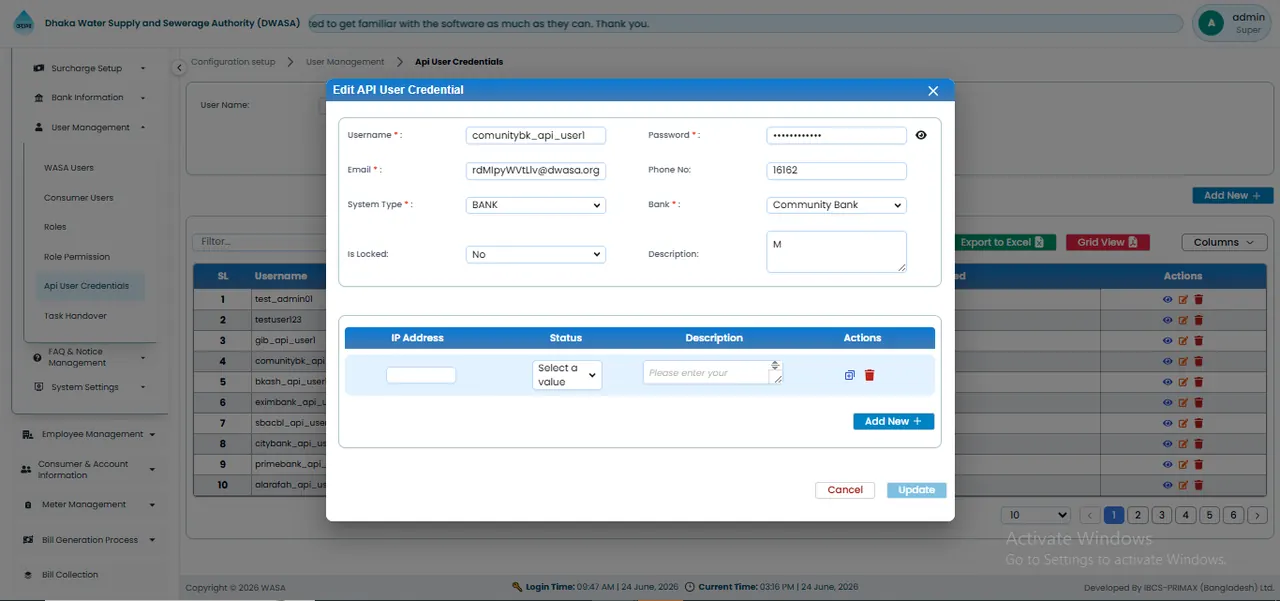Edit the gib_api_user1 row
This screenshot has width=1280, height=601.
click(x=1183, y=340)
